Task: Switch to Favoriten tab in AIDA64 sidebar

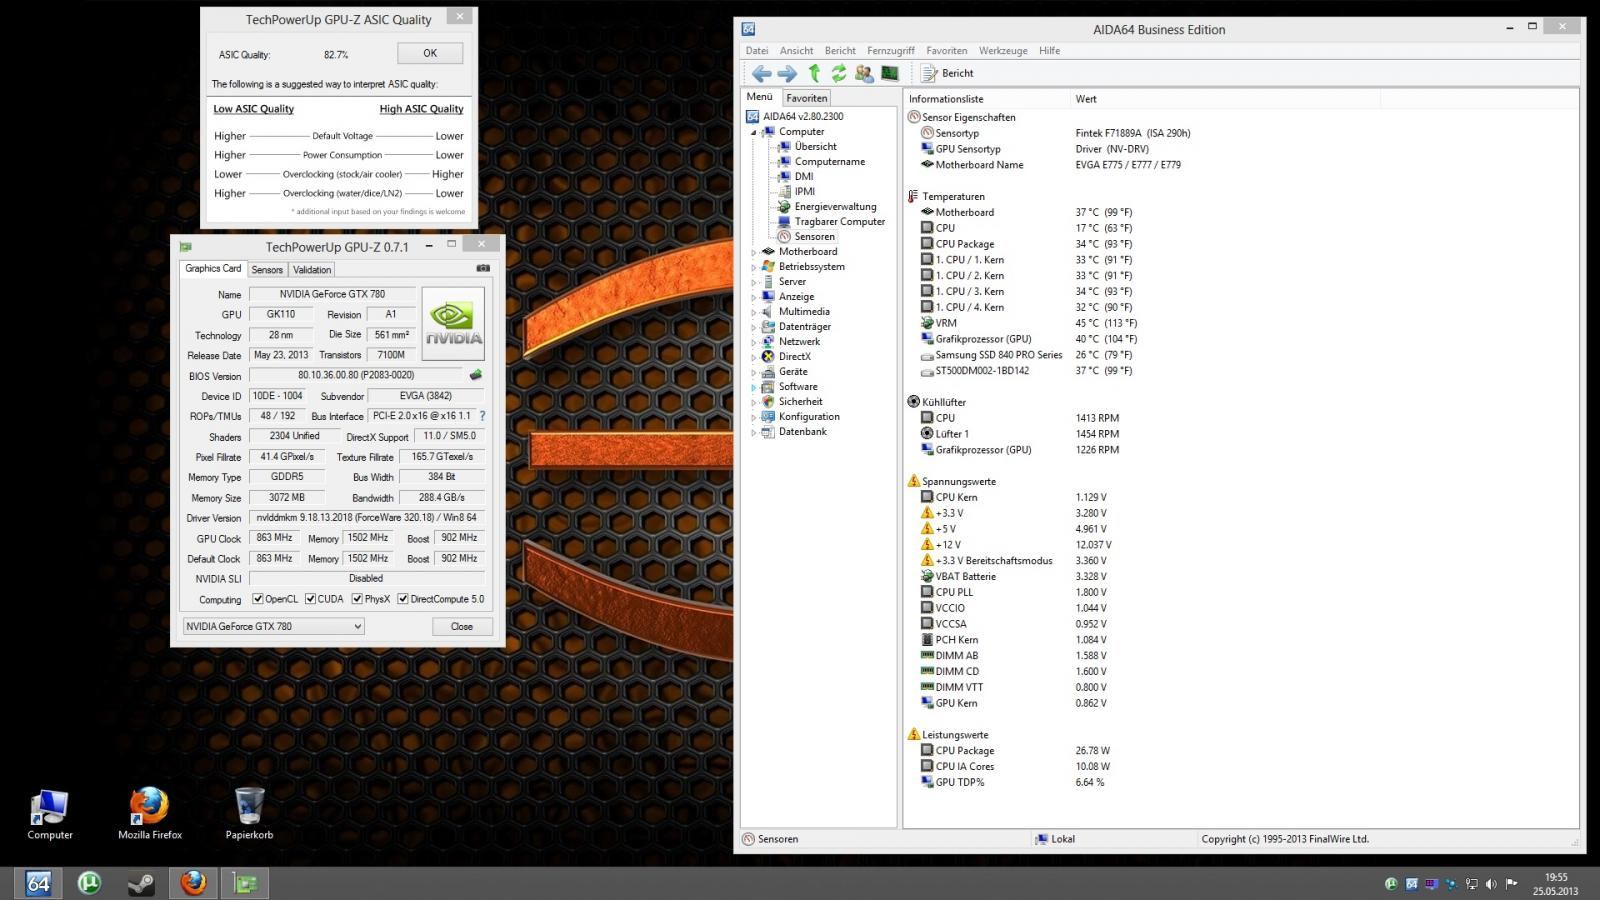Action: point(806,98)
